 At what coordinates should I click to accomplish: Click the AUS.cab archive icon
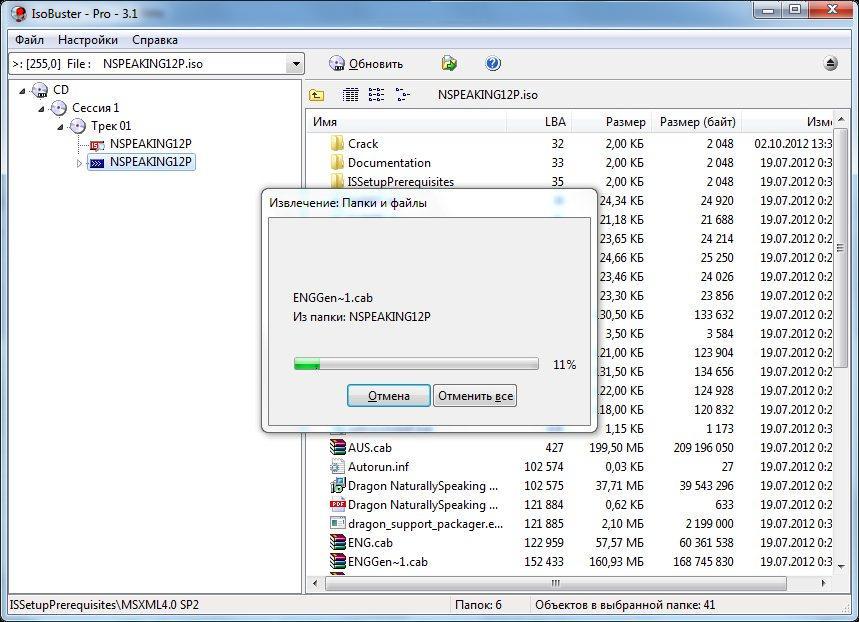(x=337, y=447)
